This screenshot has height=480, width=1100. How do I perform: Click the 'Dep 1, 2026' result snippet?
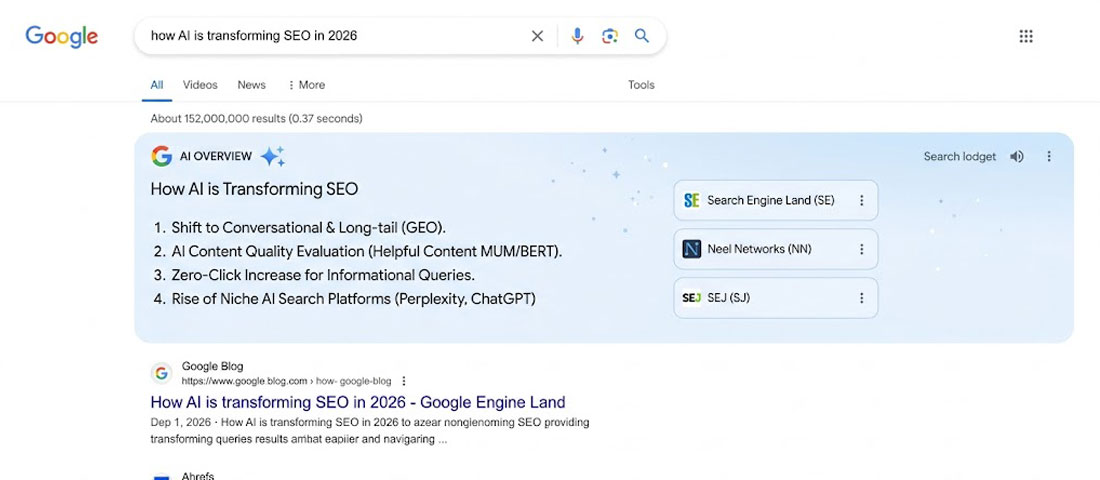click(x=370, y=431)
